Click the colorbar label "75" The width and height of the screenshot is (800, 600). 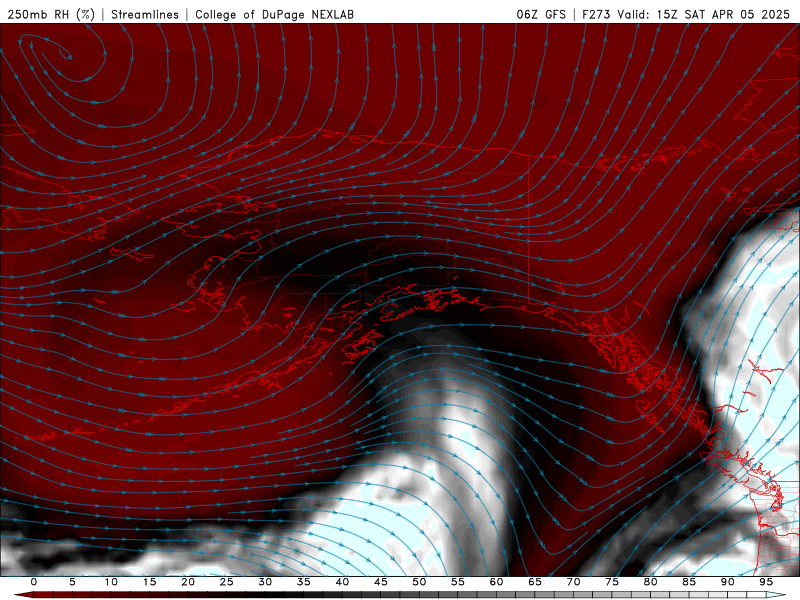(612, 582)
